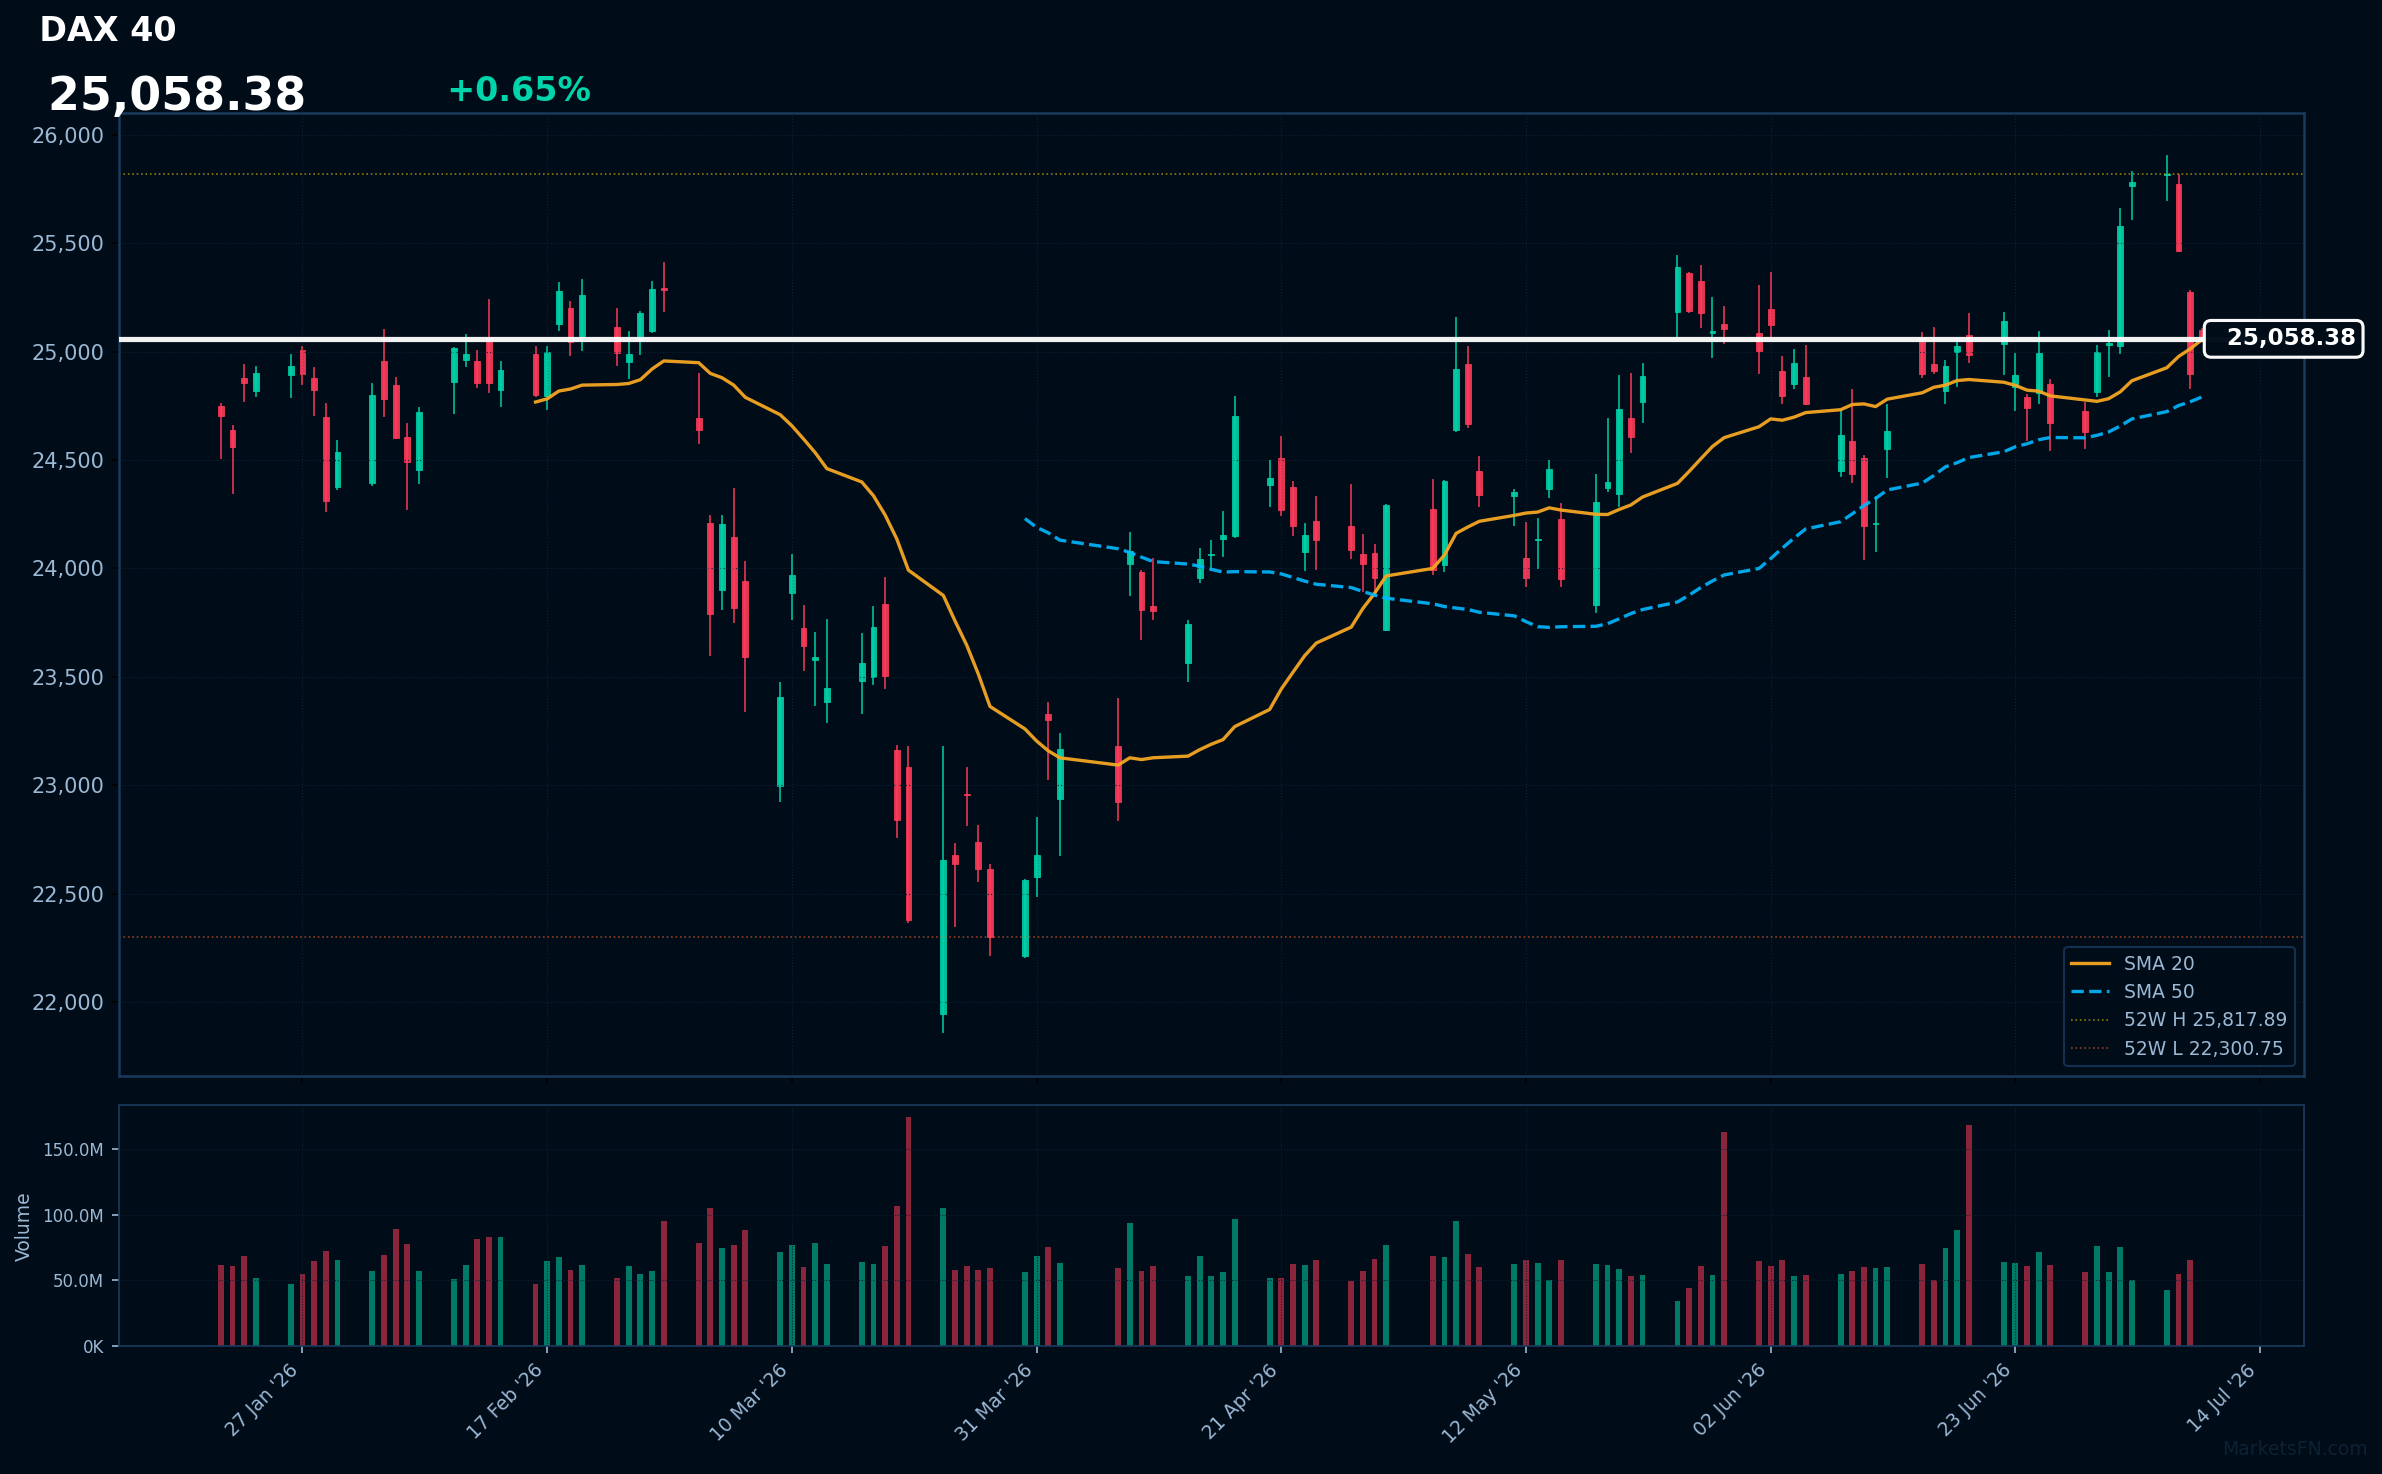This screenshot has height=1474, width=2382.
Task: Click the 0K volume axis label
Action: pyautogui.click(x=93, y=1347)
